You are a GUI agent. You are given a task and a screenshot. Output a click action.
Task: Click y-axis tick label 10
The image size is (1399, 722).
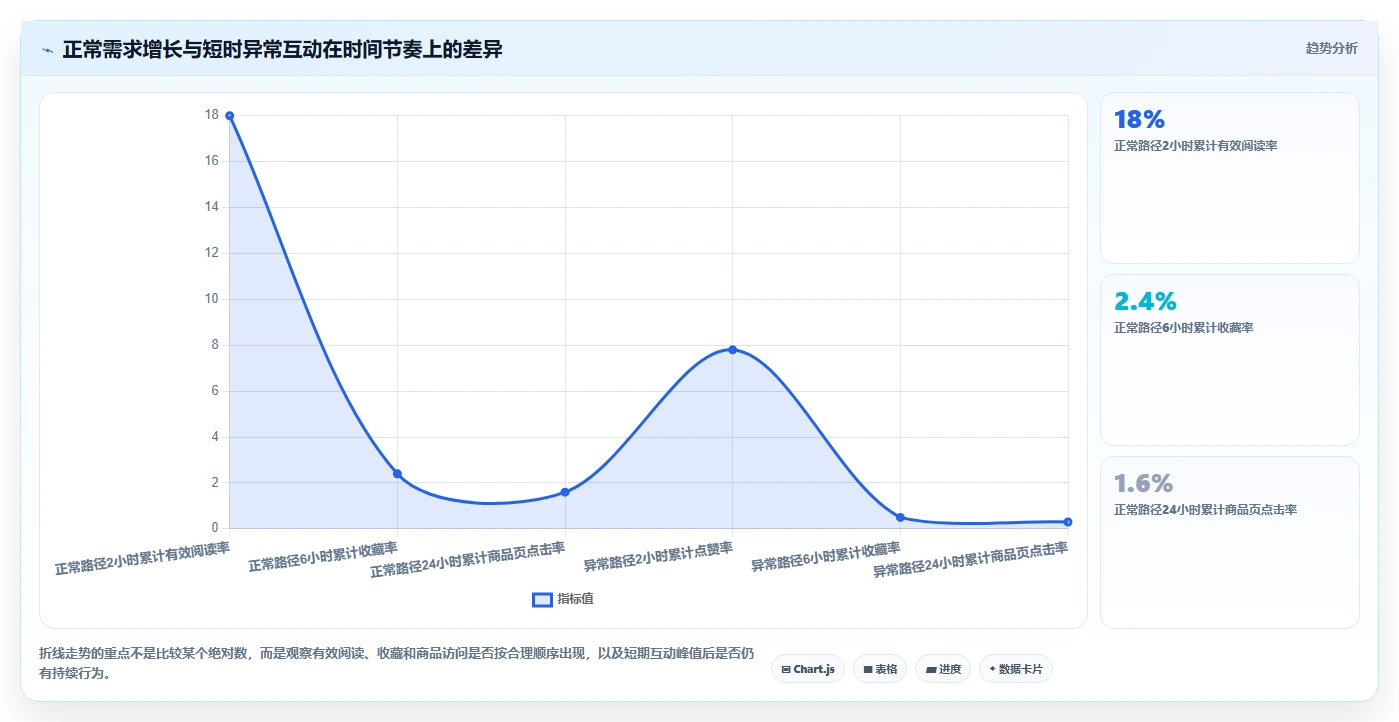(211, 299)
